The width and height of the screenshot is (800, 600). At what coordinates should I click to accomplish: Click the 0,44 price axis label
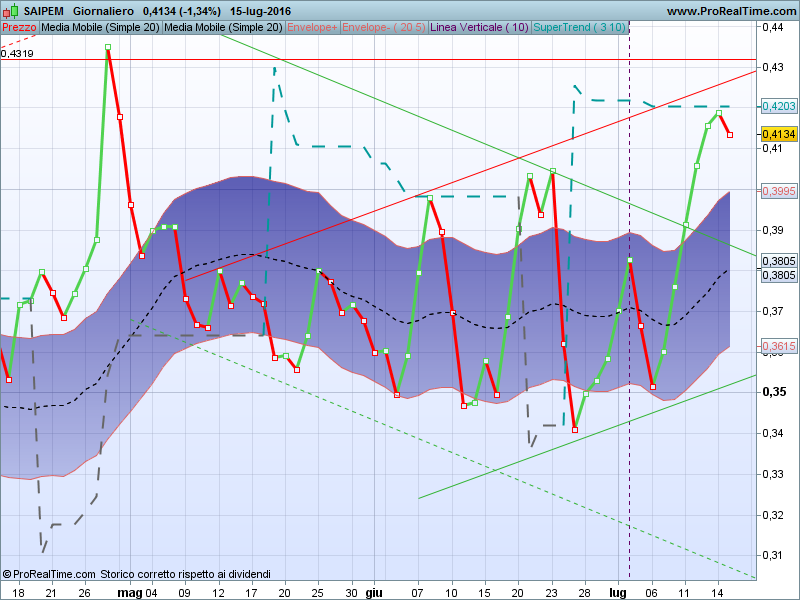pyautogui.click(x=772, y=27)
